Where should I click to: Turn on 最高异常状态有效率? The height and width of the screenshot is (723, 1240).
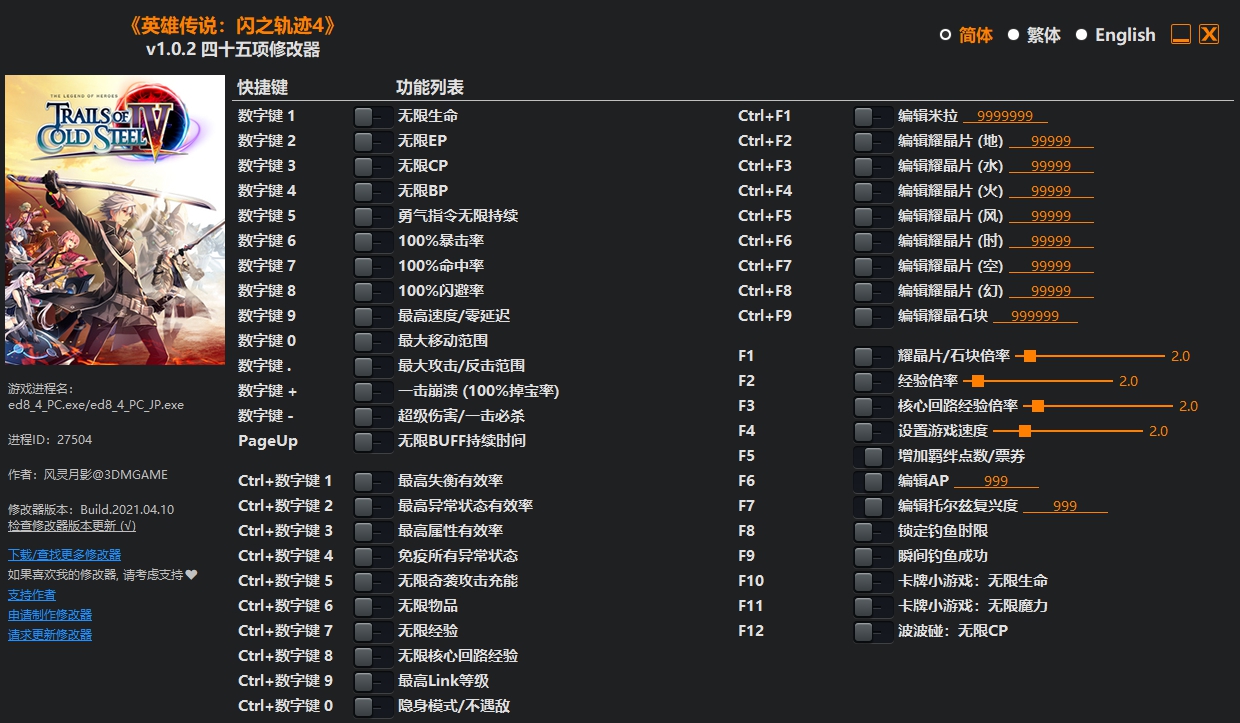coord(373,506)
